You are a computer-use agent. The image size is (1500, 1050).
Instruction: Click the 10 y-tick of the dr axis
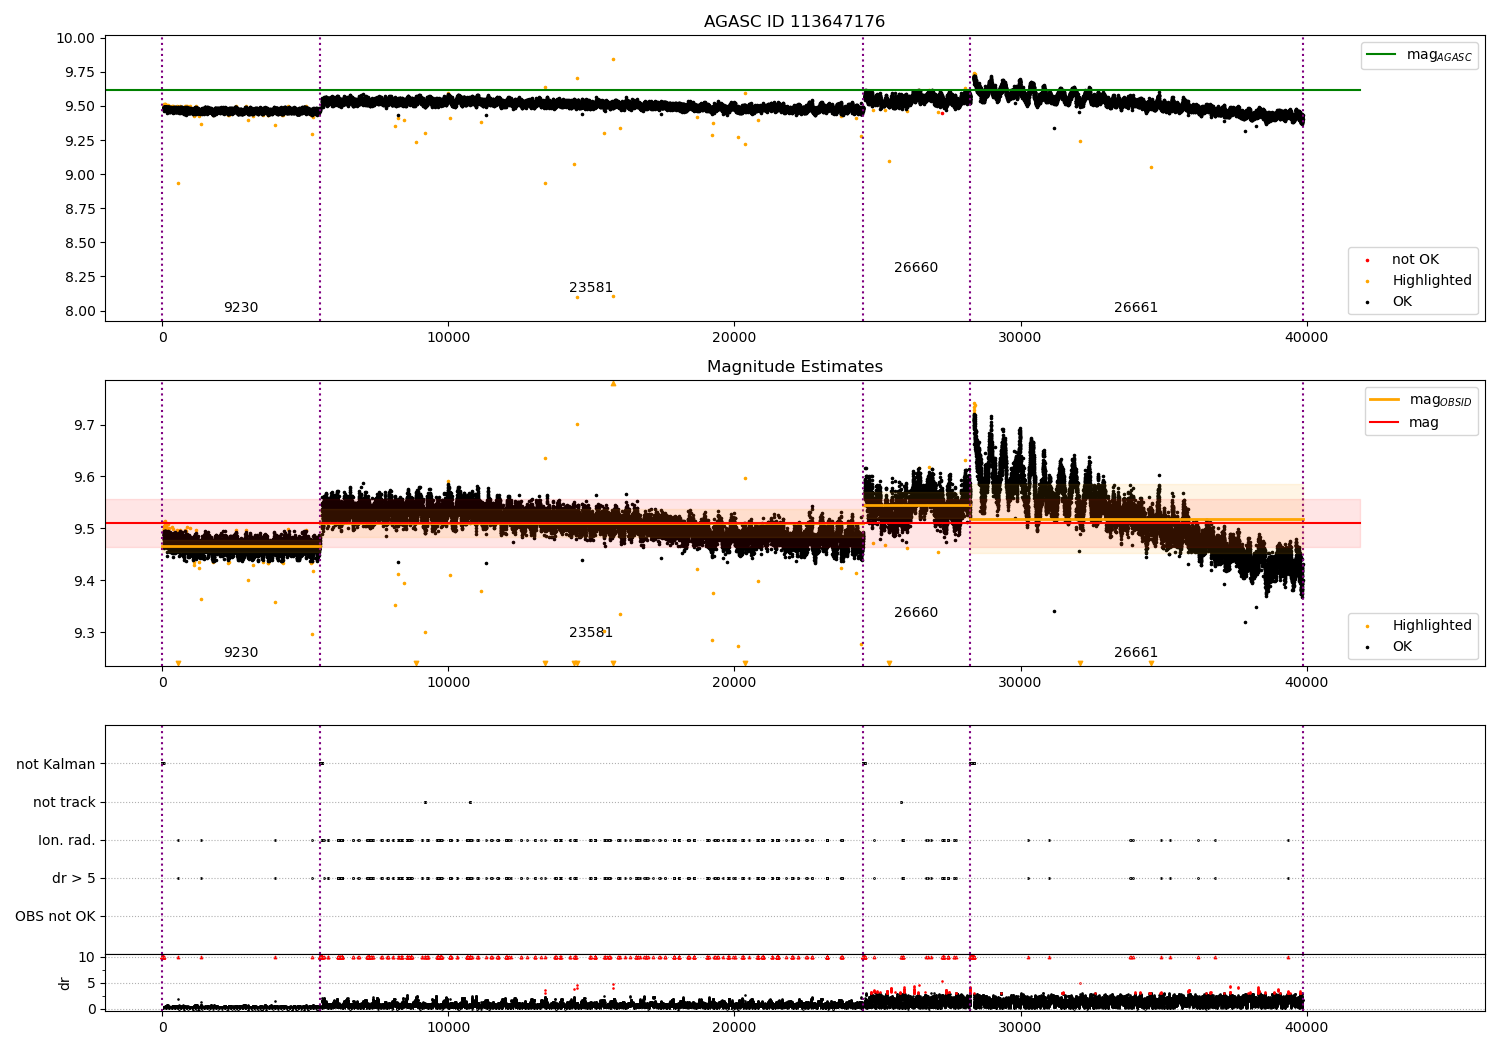coord(87,957)
